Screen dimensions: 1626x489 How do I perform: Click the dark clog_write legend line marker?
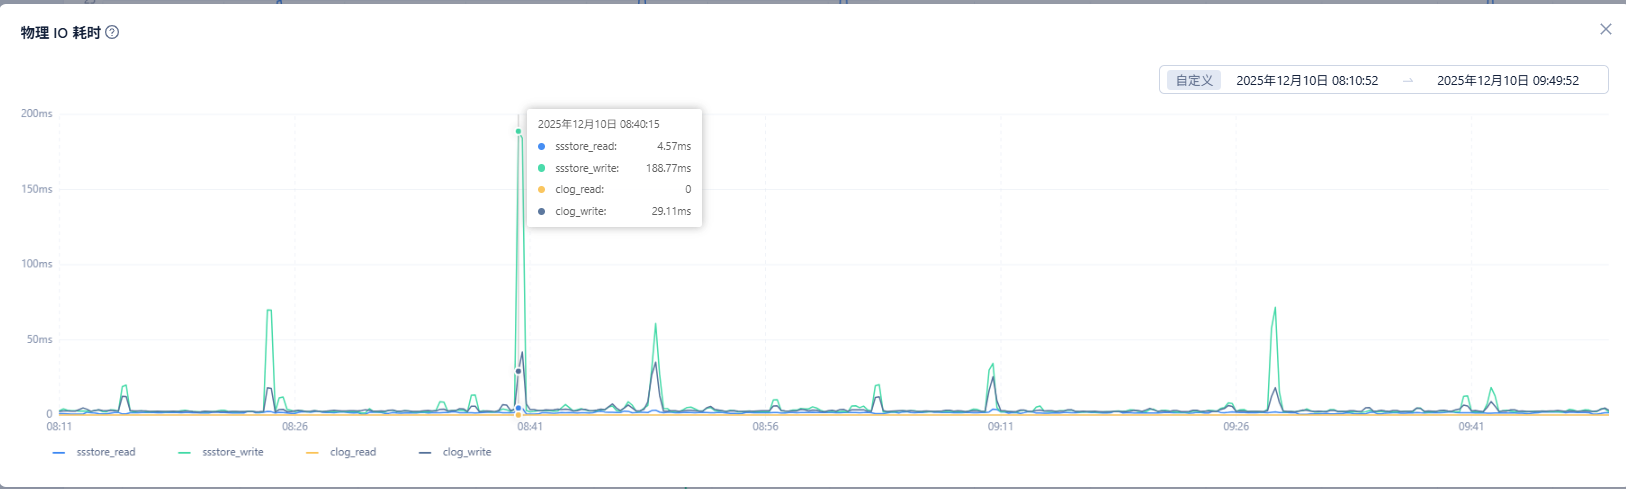click(x=425, y=453)
